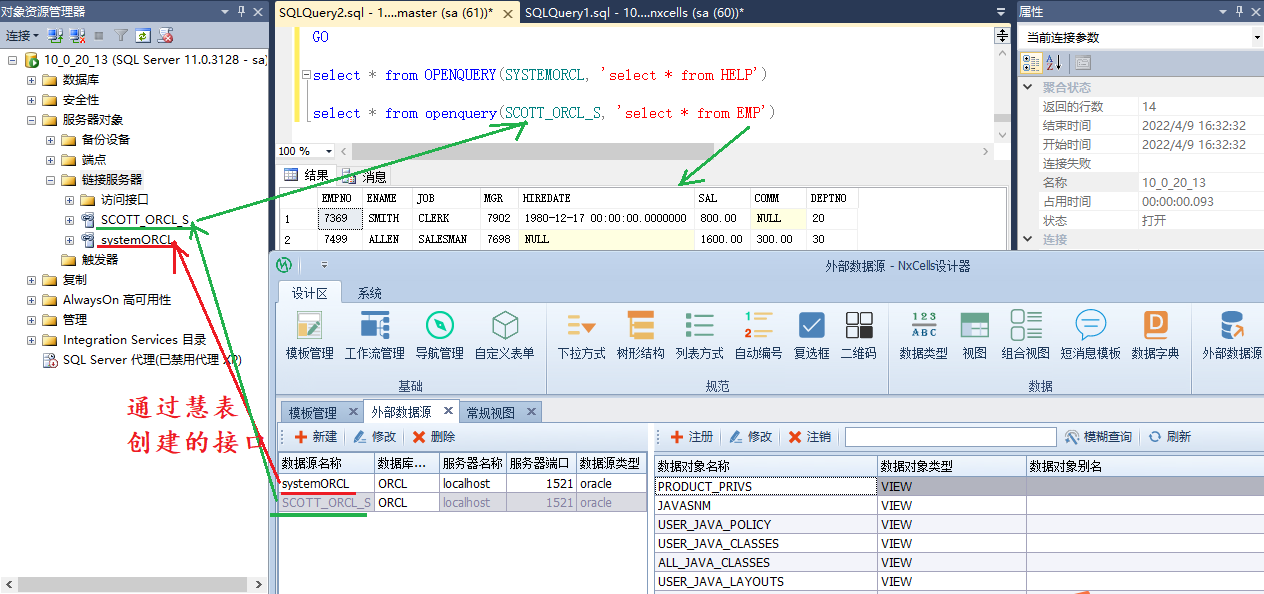Switch to the 结果 results tab
Viewport: 1264px width, 594px height.
(x=307, y=176)
